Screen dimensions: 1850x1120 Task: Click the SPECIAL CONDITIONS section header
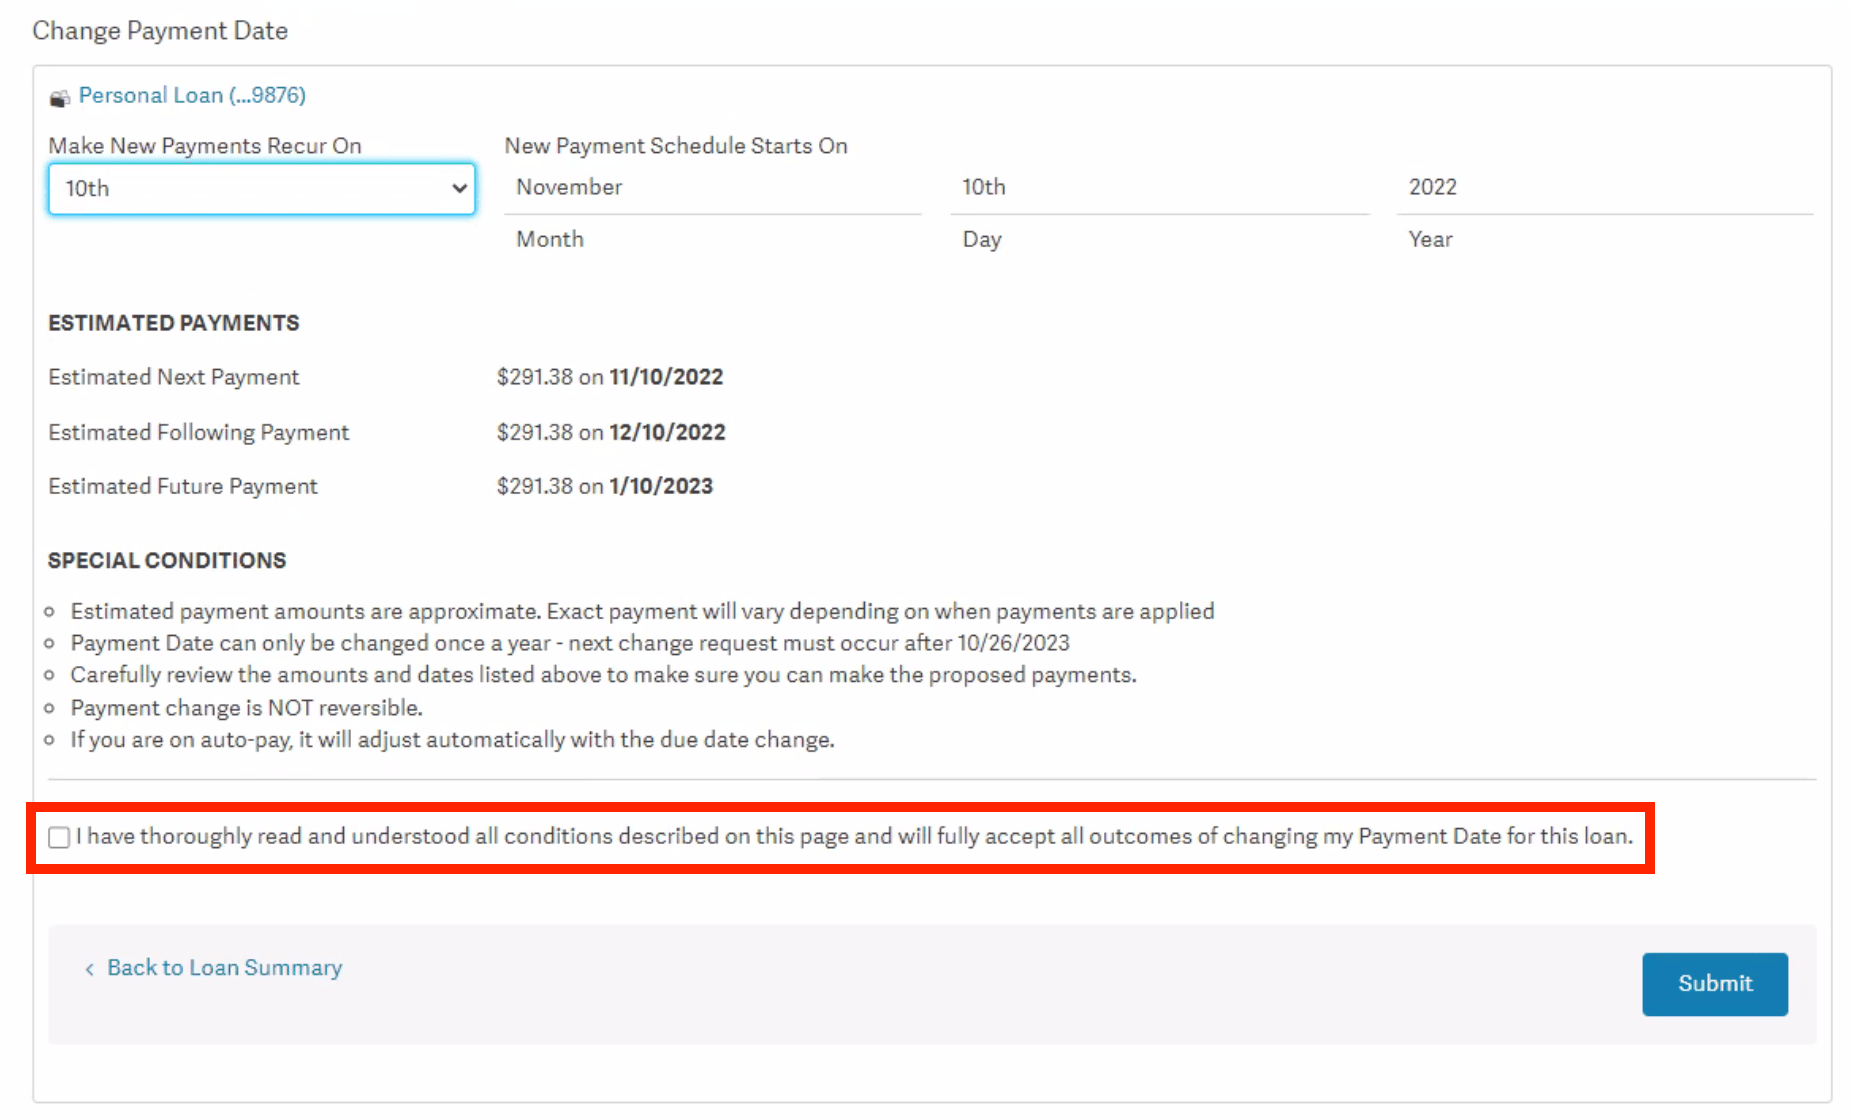pyautogui.click(x=166, y=560)
